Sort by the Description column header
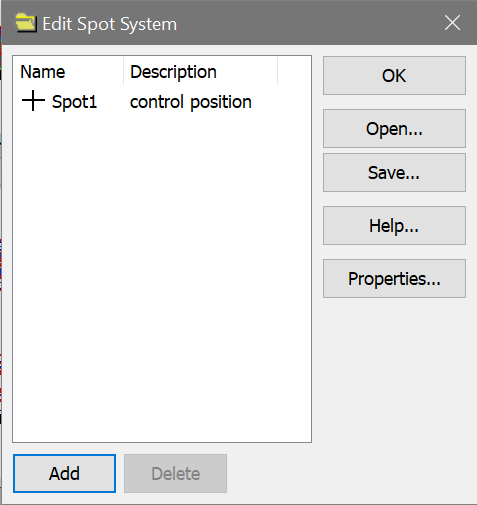Screen dimensions: 477x505 coord(200,72)
